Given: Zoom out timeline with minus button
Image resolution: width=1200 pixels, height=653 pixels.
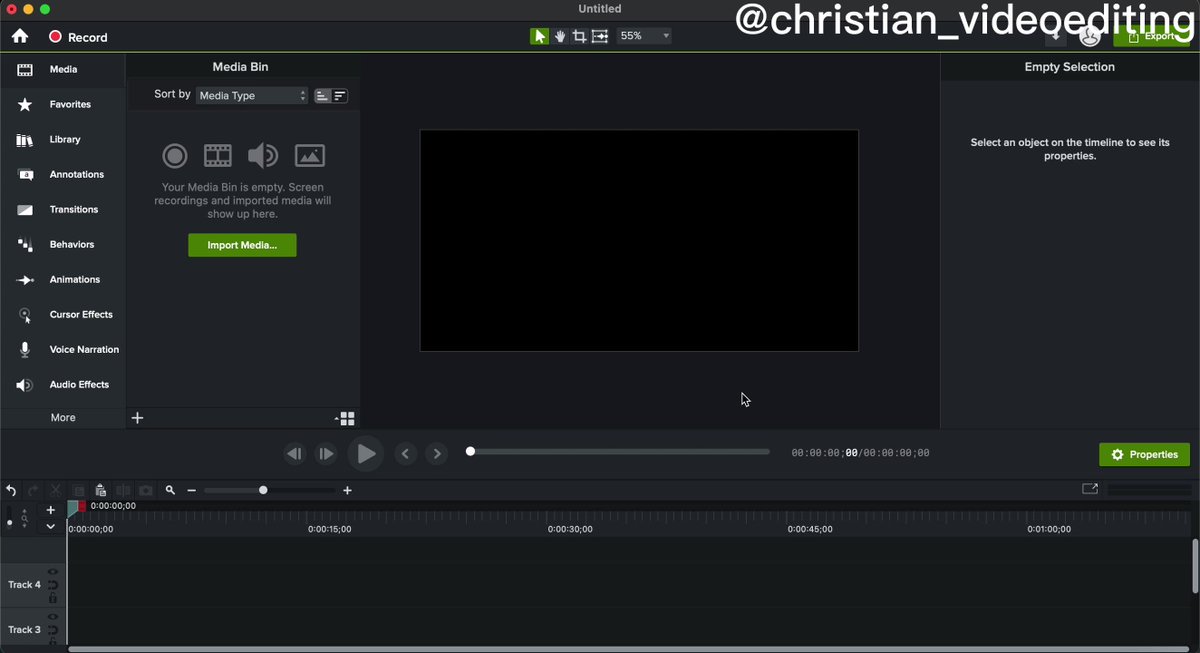Looking at the screenshot, I should pyautogui.click(x=192, y=490).
